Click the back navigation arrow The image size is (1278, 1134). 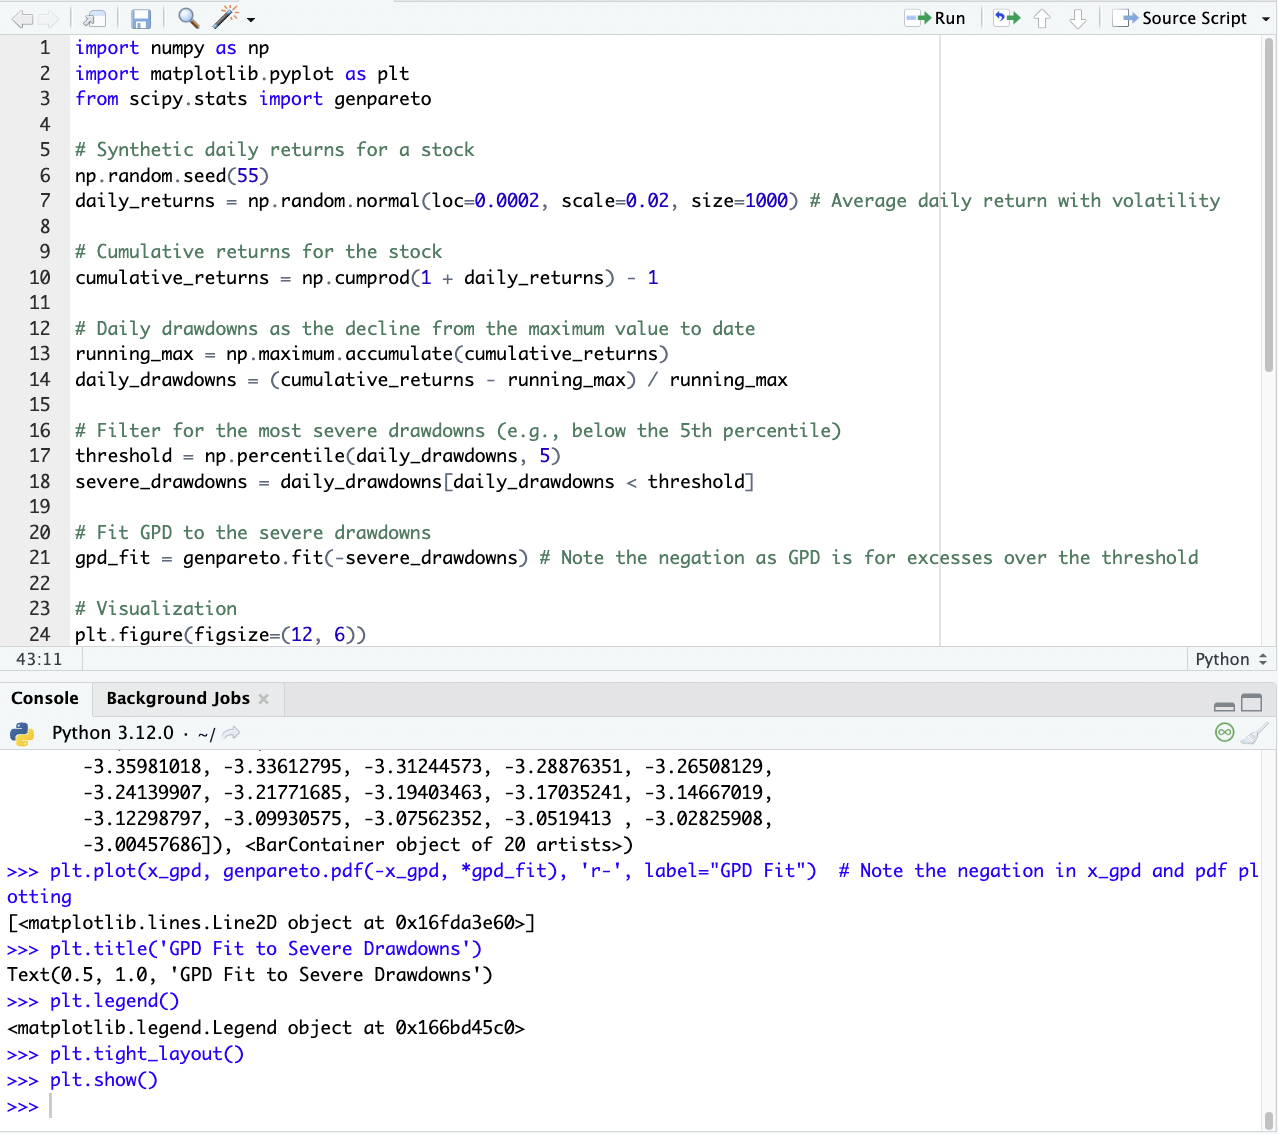pyautogui.click(x=22, y=19)
